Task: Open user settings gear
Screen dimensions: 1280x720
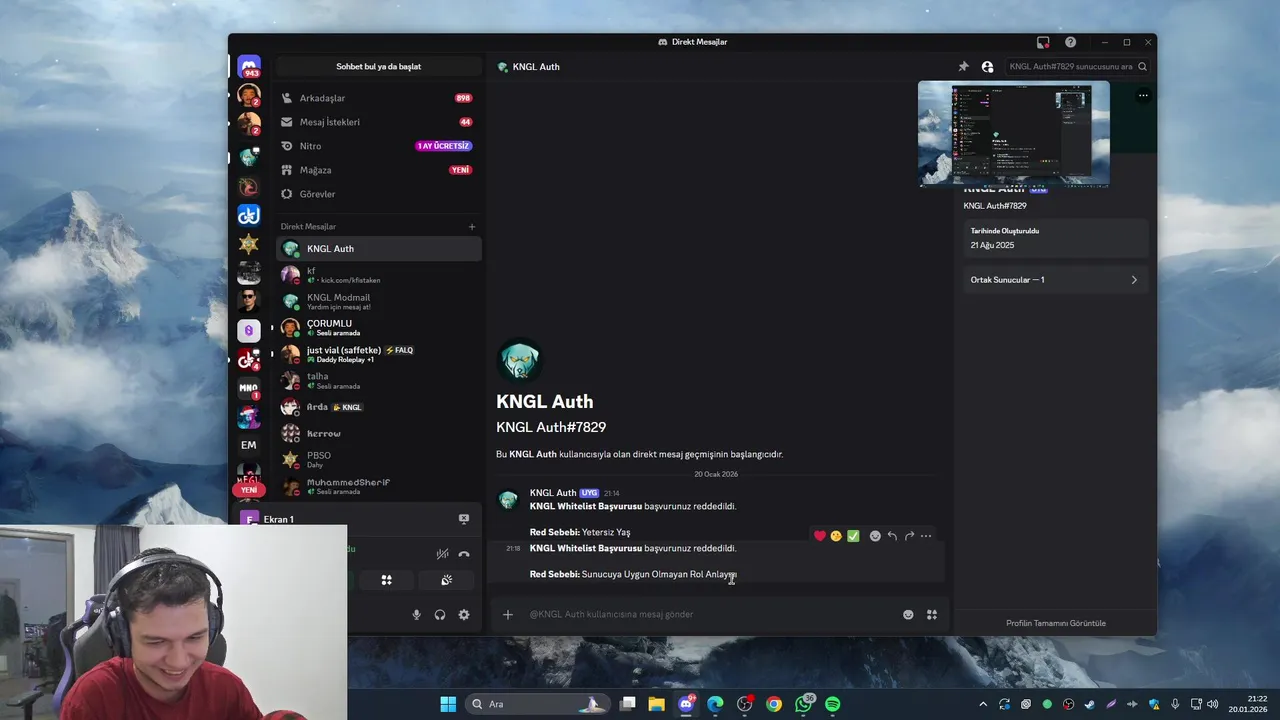Action: 464,615
